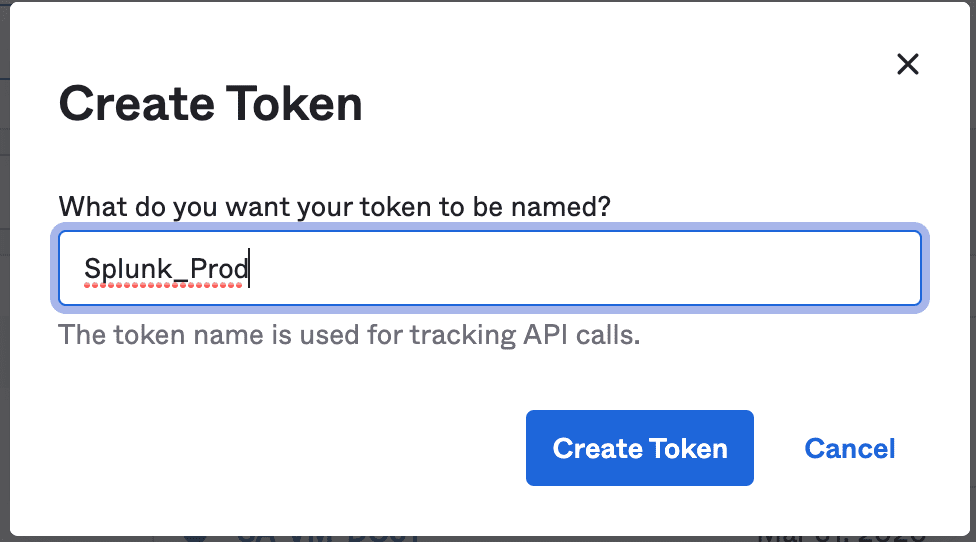Click the partially hidden date text below dialog
Screen dimensions: 976x542
[x=842, y=538]
